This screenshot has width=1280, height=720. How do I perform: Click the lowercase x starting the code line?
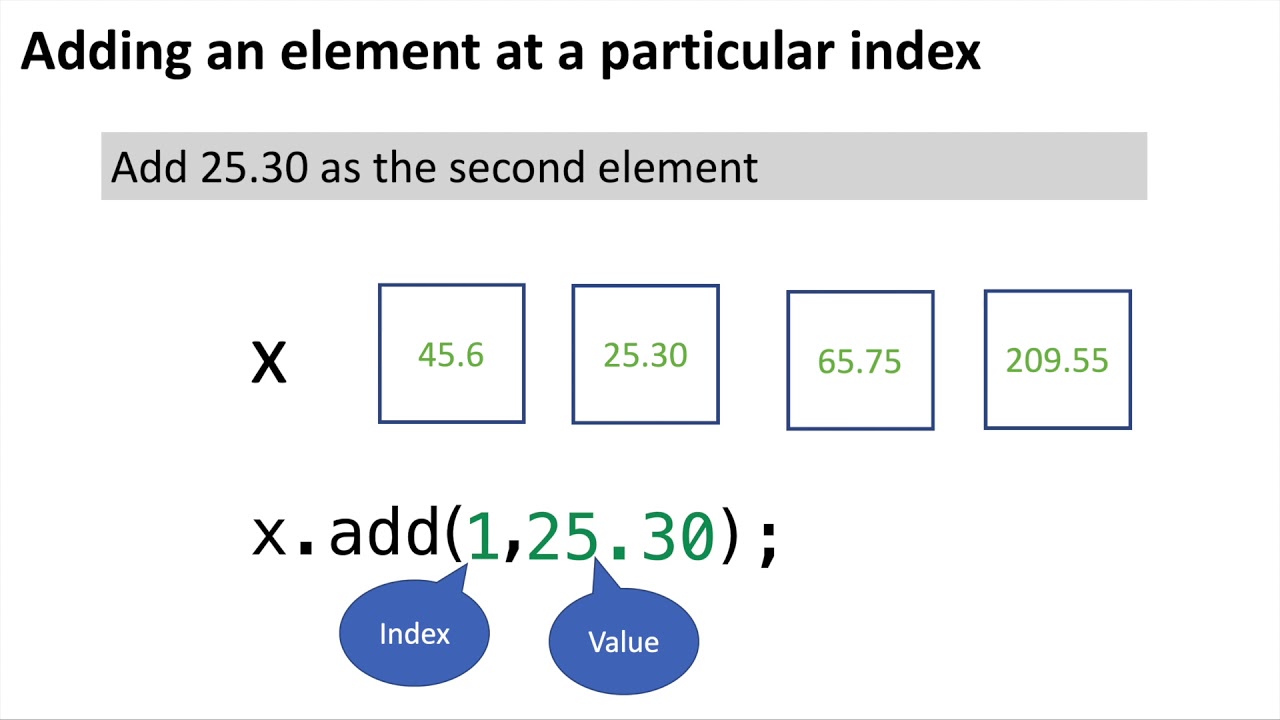click(x=270, y=535)
